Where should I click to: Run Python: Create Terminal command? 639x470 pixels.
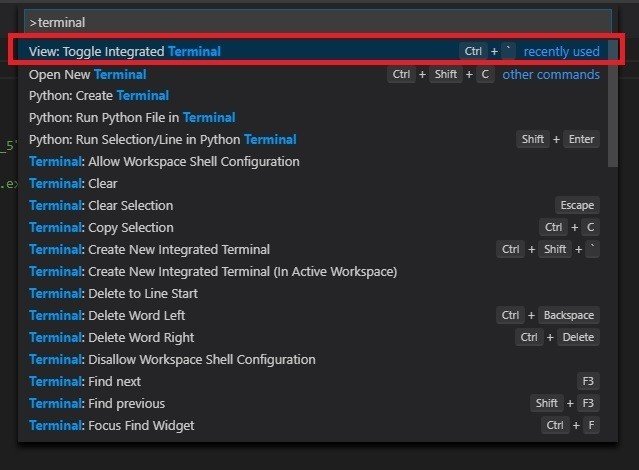coord(99,96)
